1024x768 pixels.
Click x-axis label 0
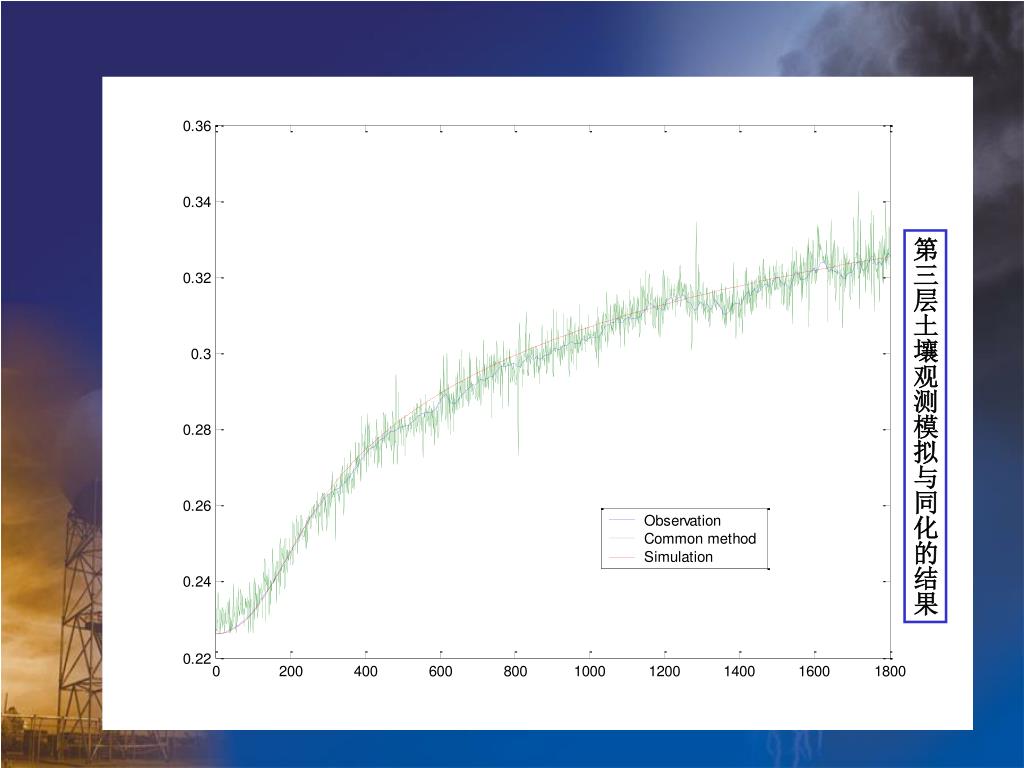(x=216, y=671)
